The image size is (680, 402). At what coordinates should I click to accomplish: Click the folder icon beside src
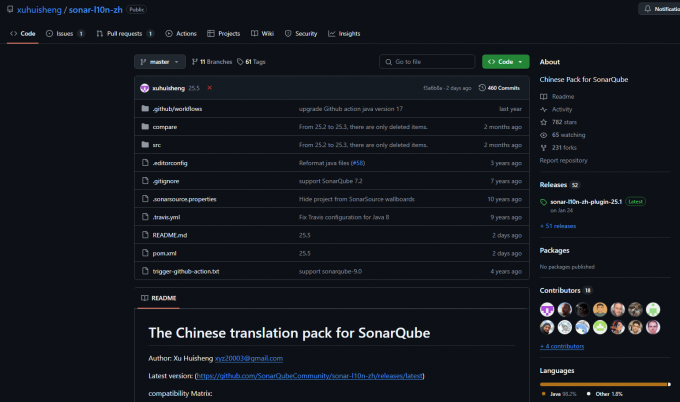click(145, 144)
